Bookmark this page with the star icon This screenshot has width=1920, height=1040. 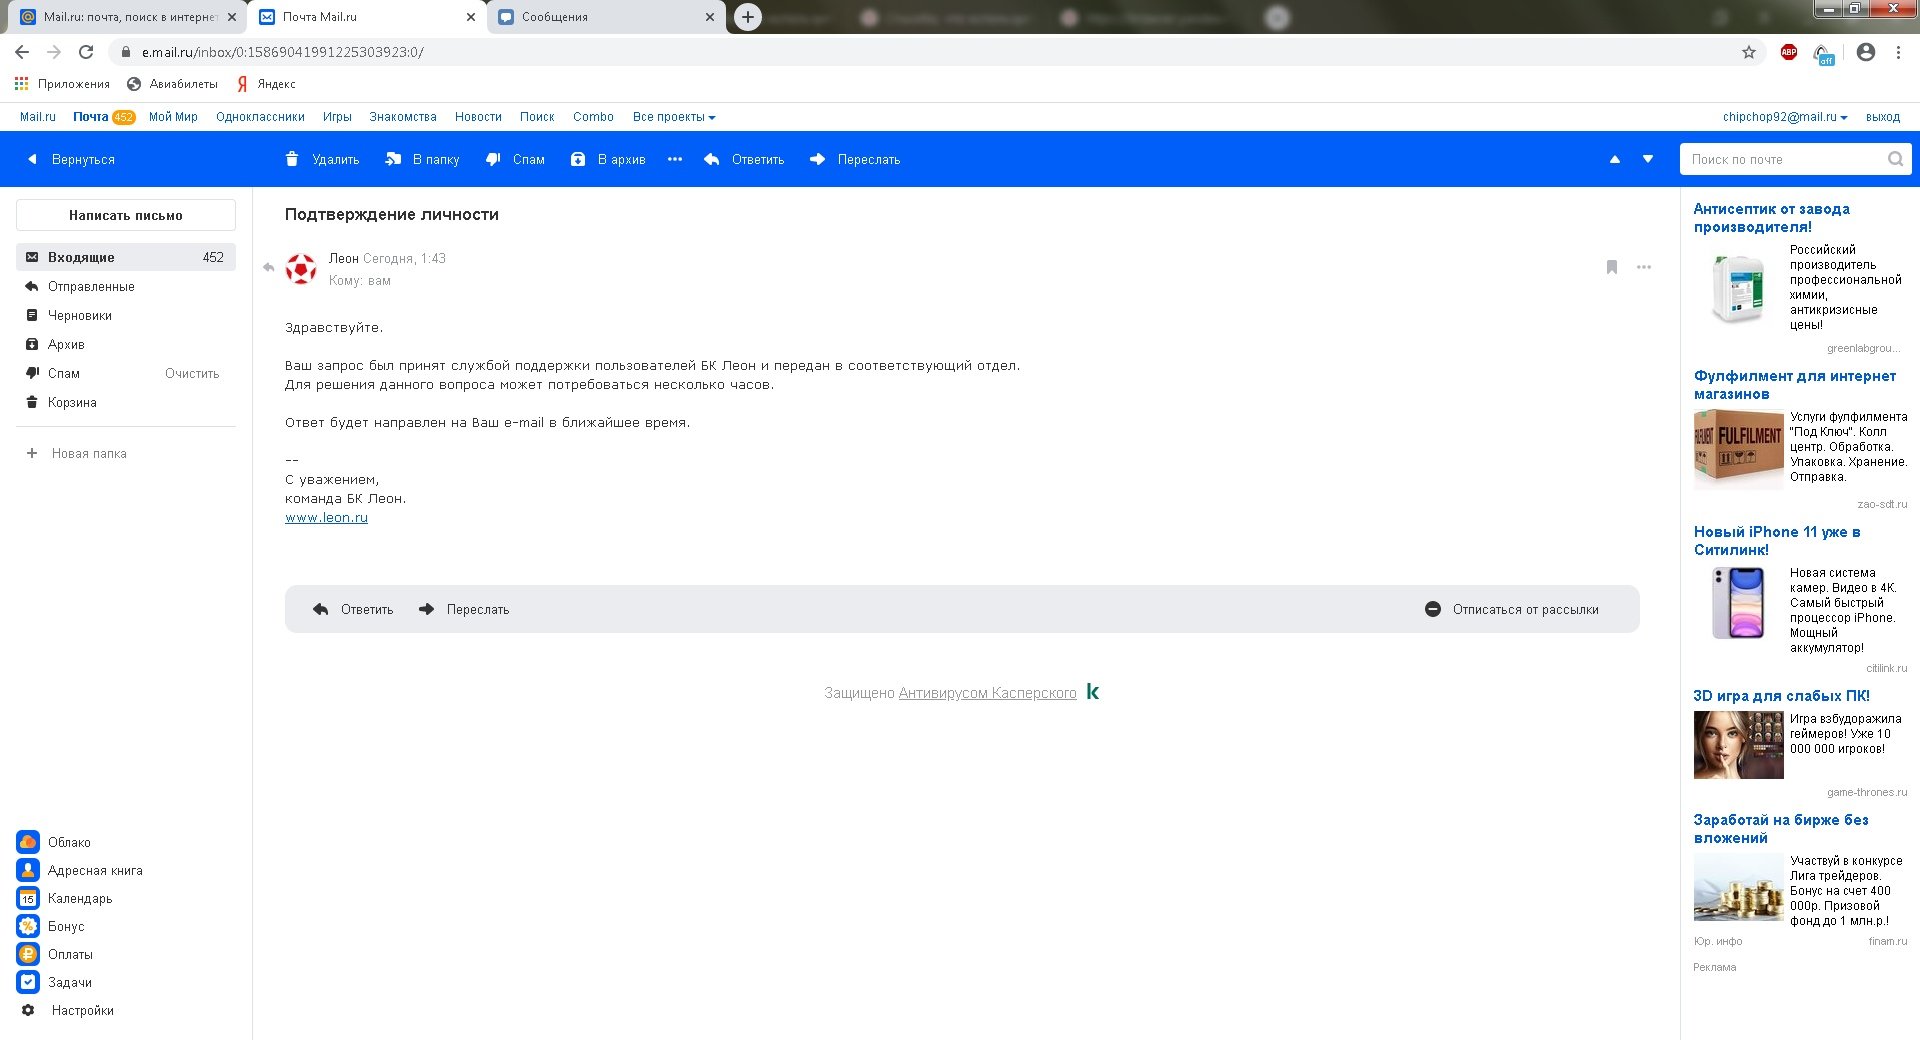tap(1749, 52)
